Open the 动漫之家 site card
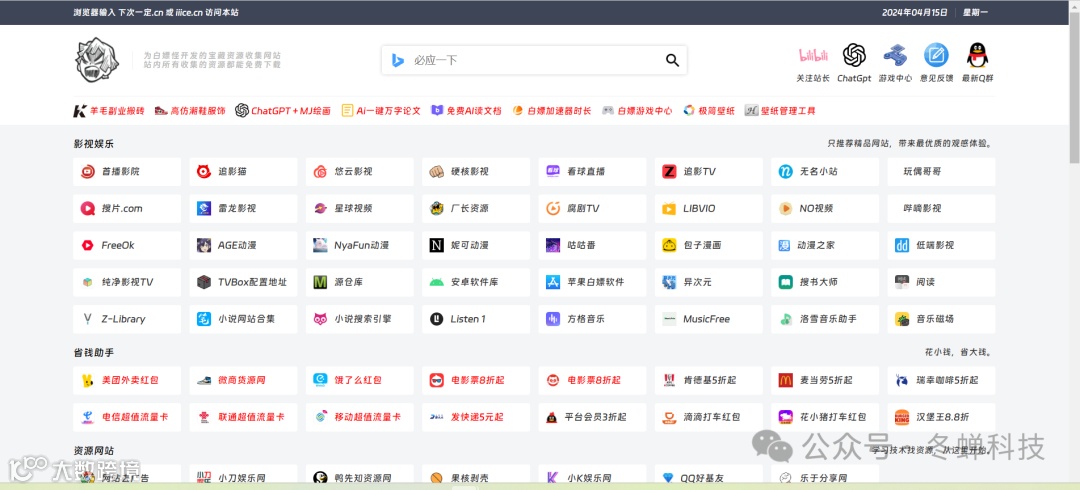 pos(825,245)
